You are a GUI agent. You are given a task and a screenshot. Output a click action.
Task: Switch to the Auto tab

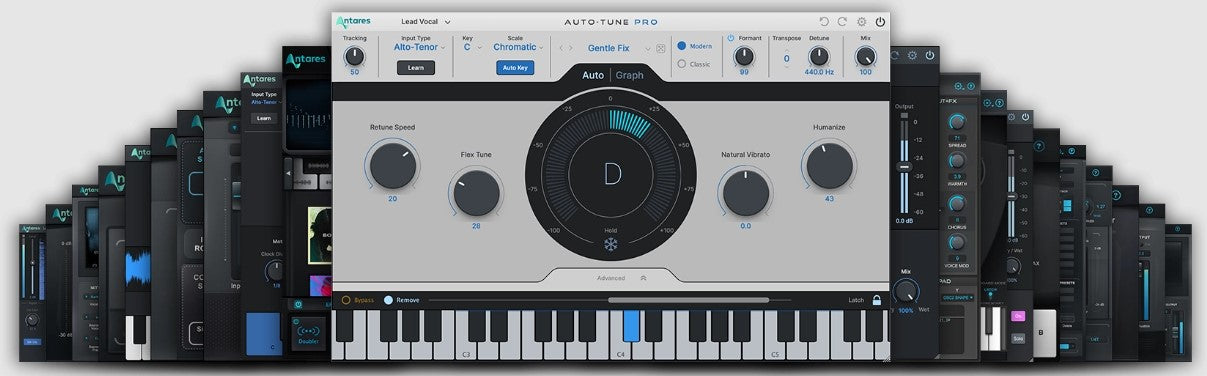click(x=593, y=75)
